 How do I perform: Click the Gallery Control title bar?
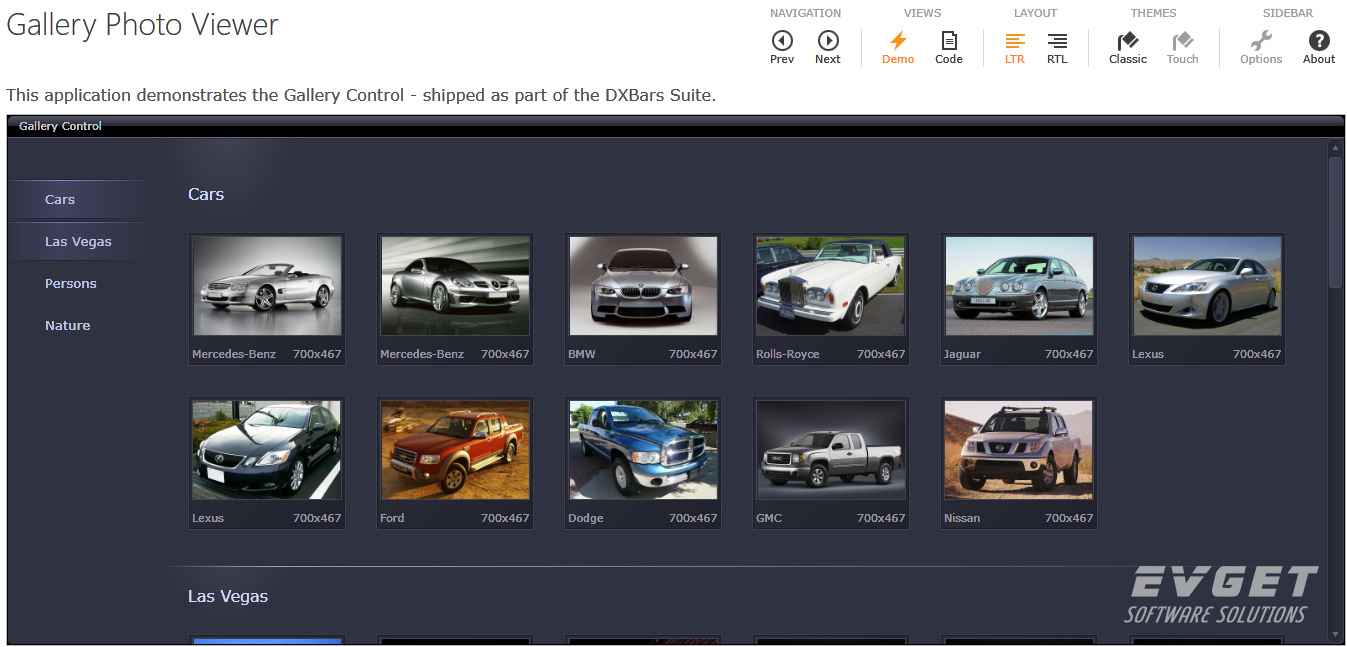click(676, 126)
